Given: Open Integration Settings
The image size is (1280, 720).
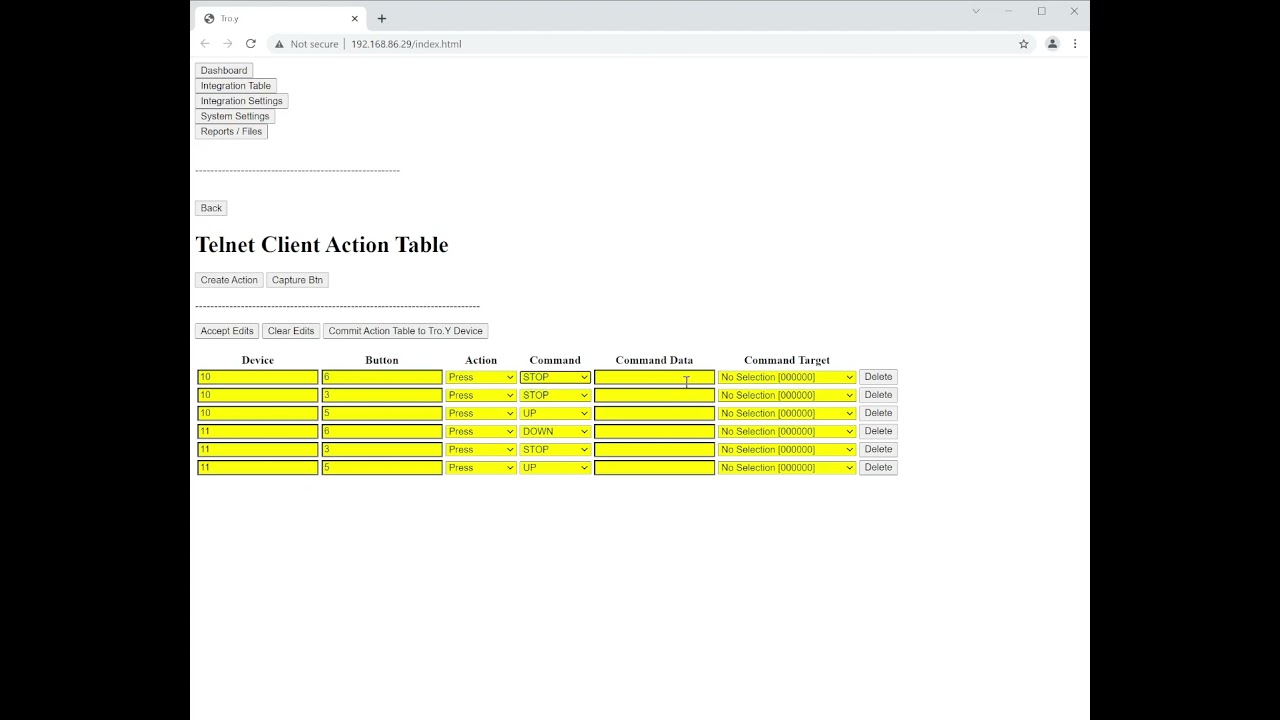Looking at the screenshot, I should 242,101.
